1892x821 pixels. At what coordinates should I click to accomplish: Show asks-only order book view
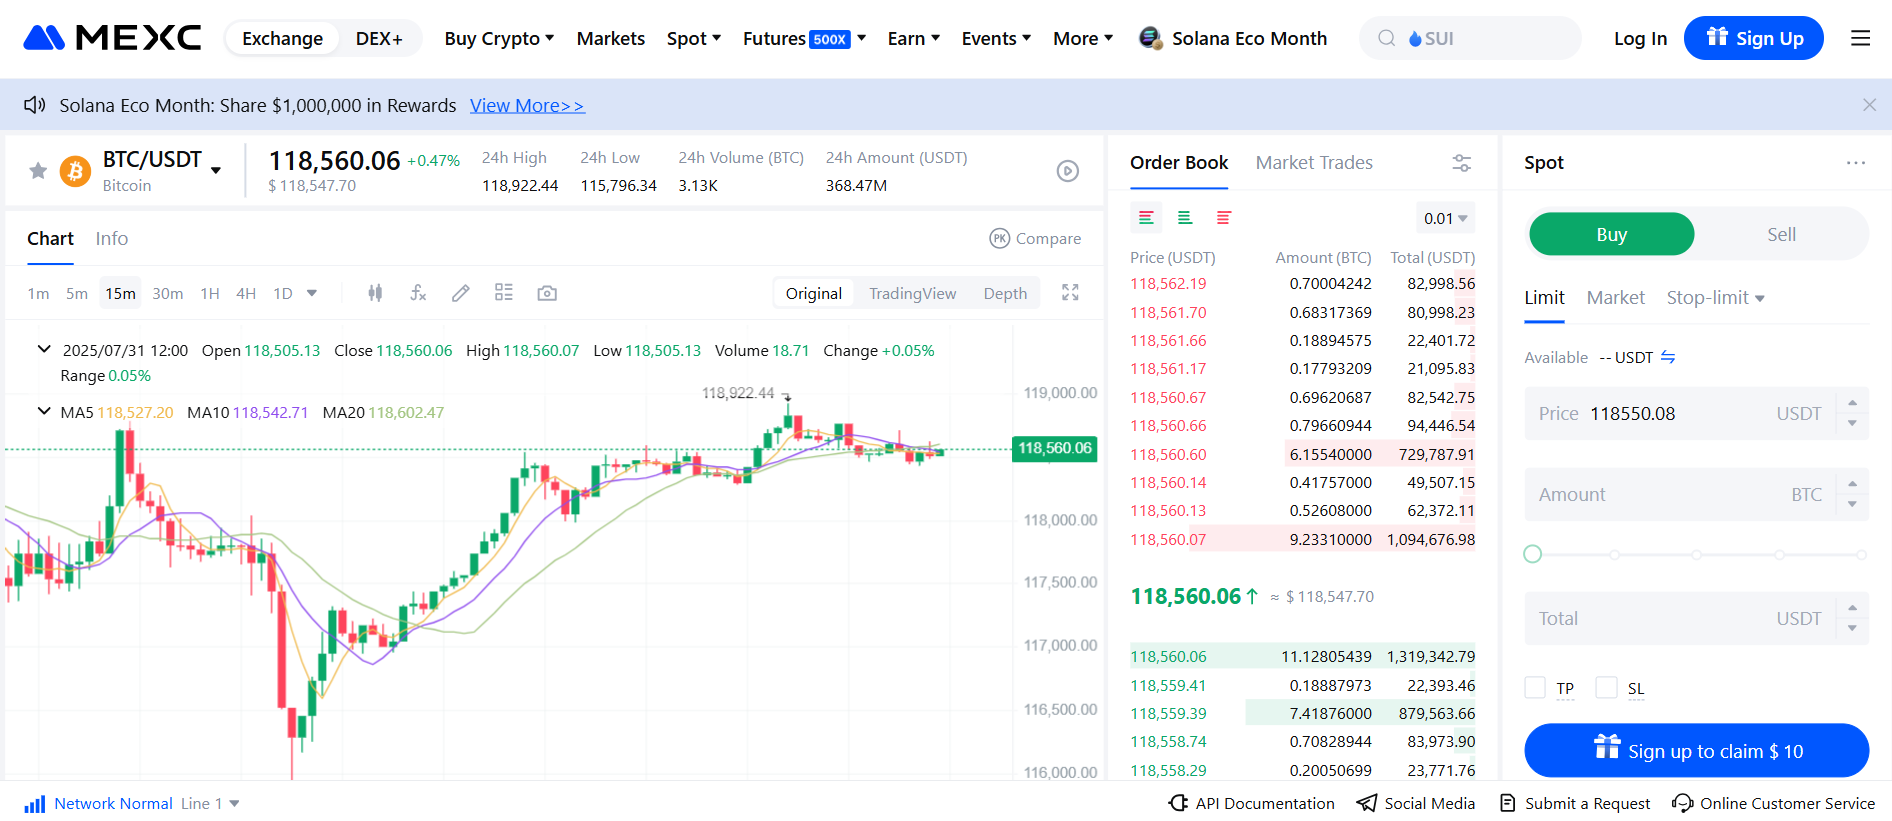pos(1224,217)
